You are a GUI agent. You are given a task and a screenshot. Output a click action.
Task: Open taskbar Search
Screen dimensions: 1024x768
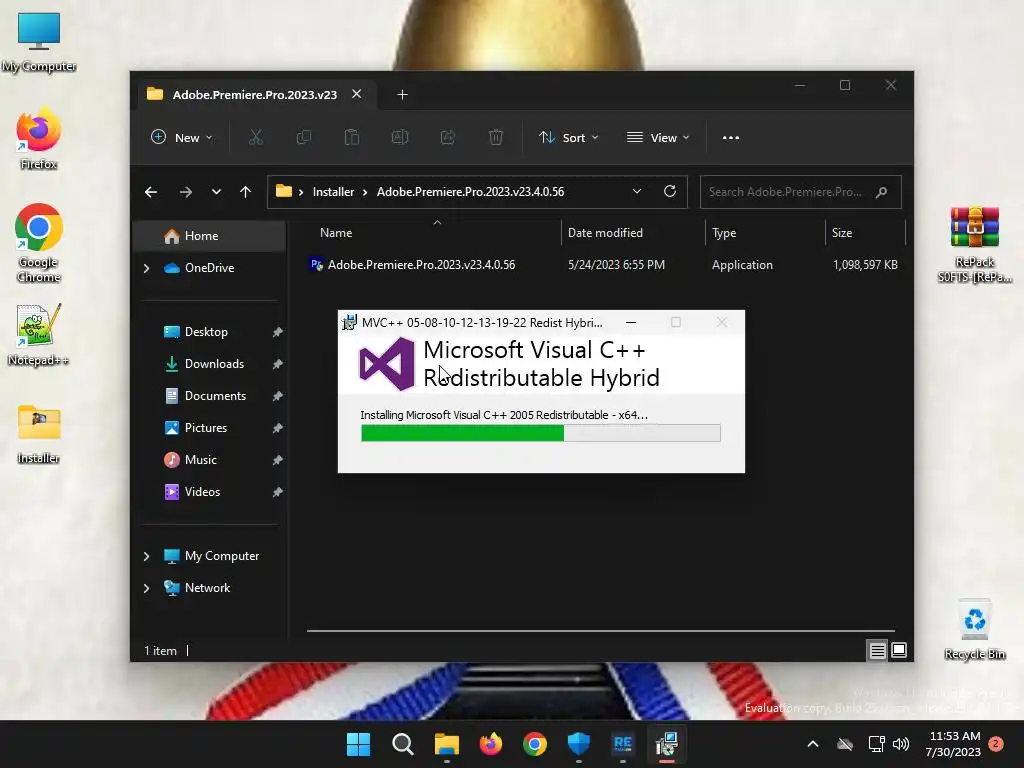[x=402, y=744]
